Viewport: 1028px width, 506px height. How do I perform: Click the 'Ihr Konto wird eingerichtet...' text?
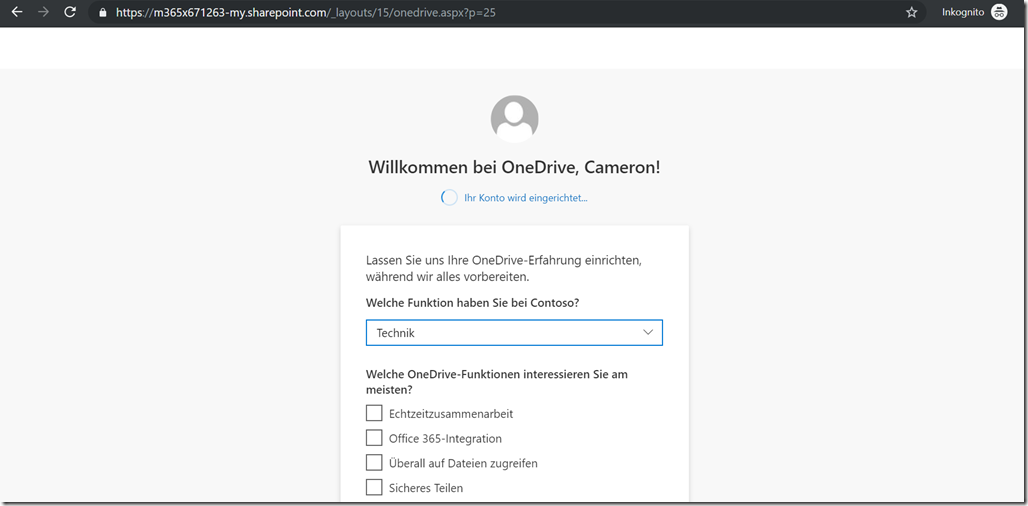525,198
